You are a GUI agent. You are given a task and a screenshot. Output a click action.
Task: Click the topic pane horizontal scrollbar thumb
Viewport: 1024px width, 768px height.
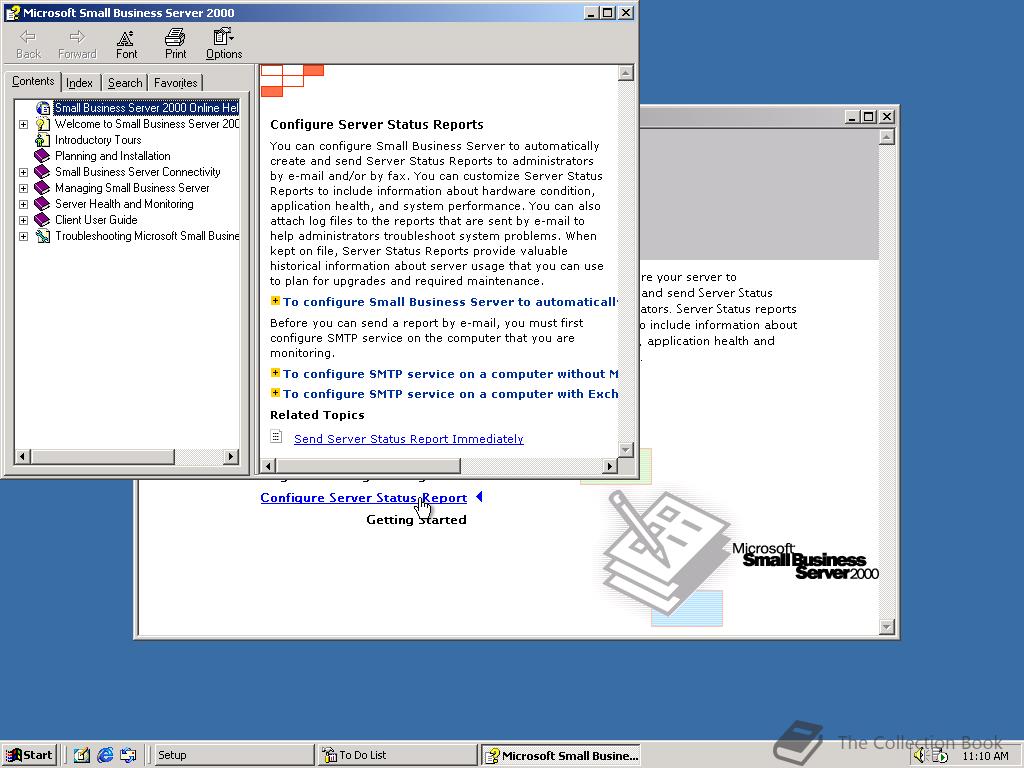(x=368, y=466)
